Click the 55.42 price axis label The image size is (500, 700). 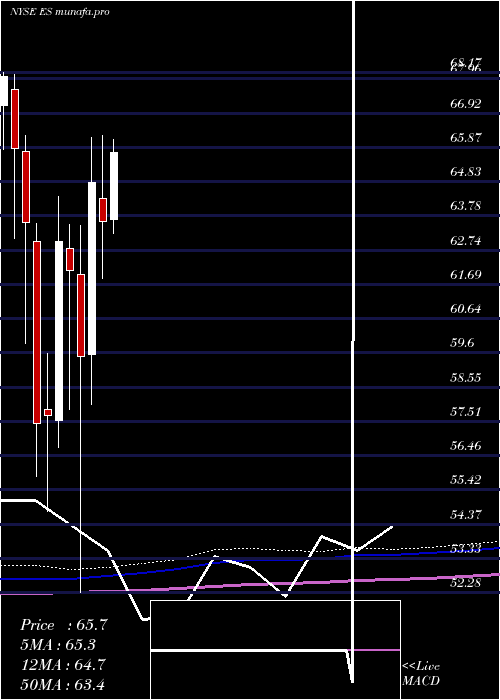pyautogui.click(x=466, y=480)
